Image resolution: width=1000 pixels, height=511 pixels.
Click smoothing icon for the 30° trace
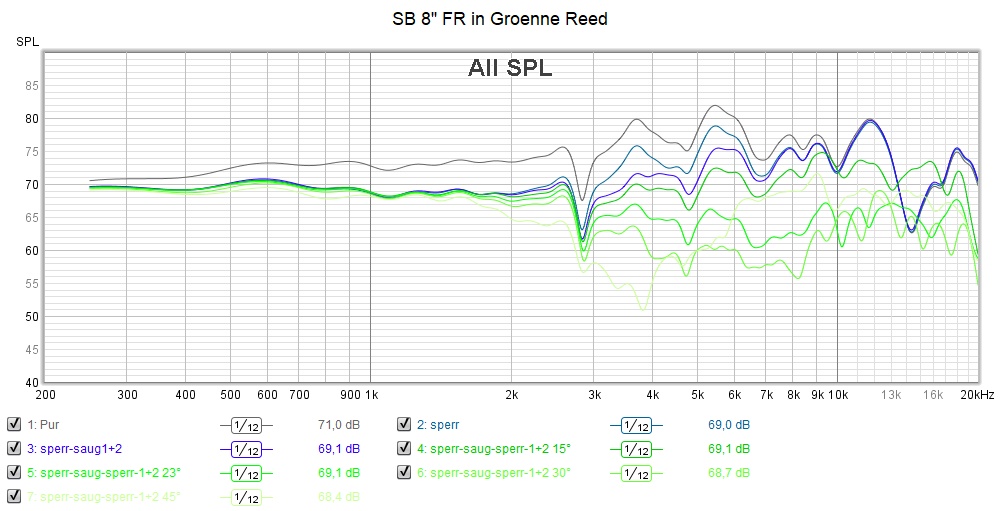tap(636, 473)
